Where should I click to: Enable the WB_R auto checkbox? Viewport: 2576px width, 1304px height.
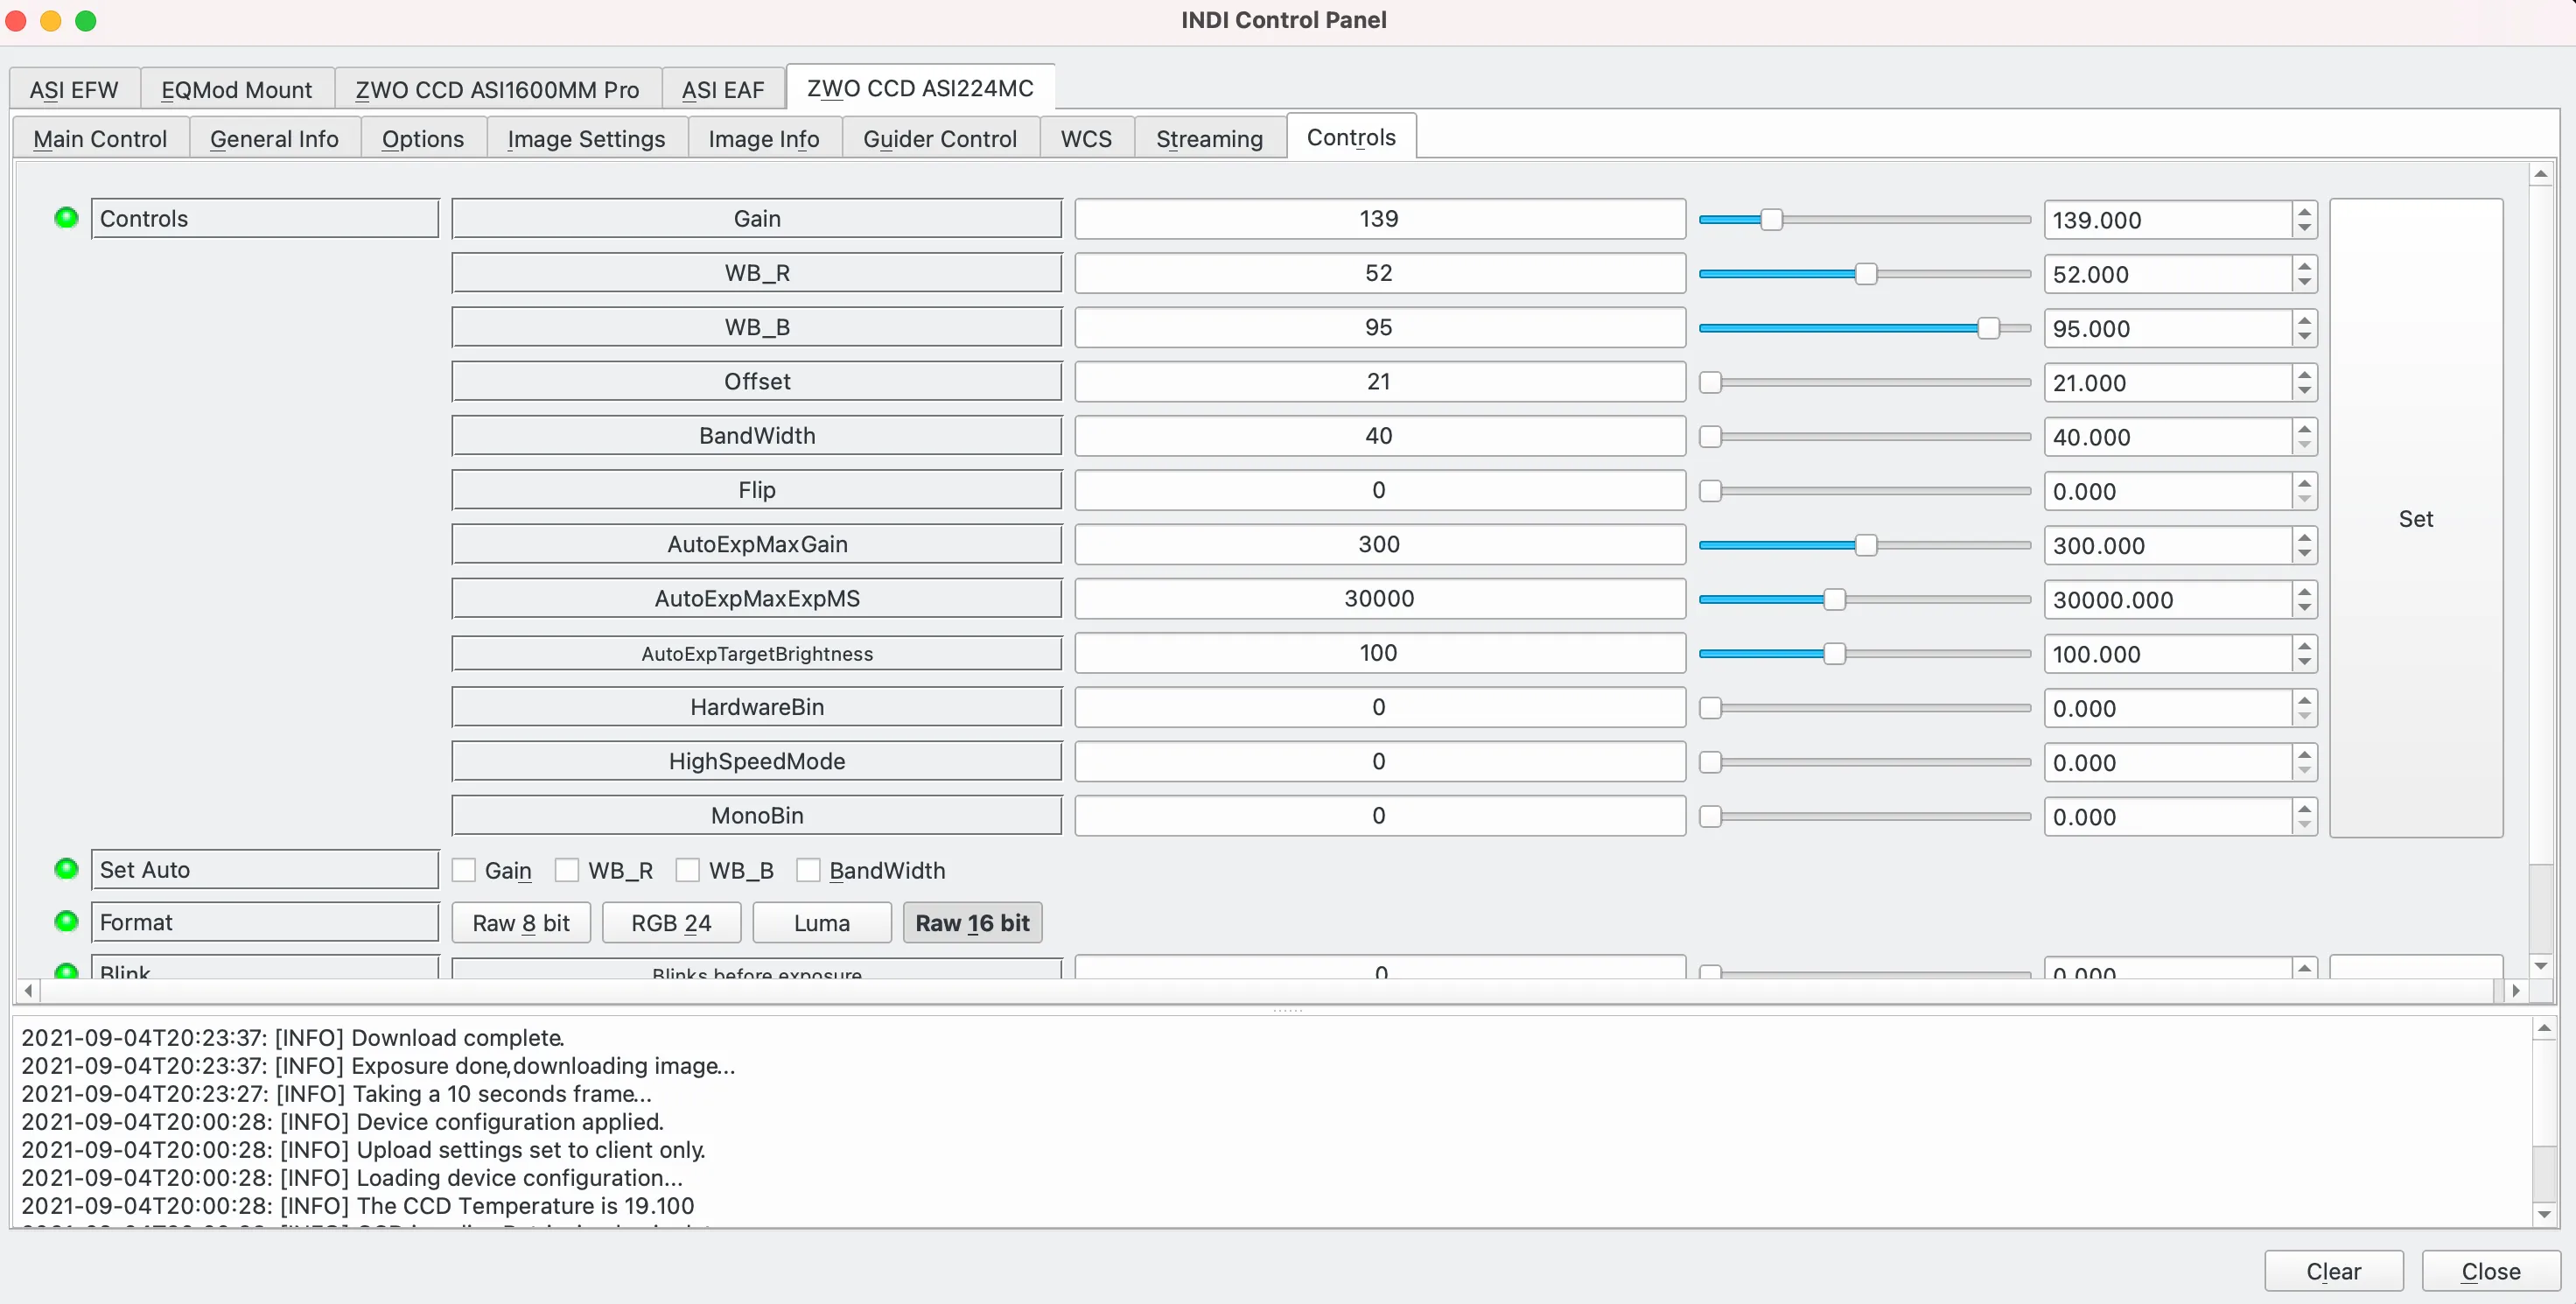click(x=567, y=870)
